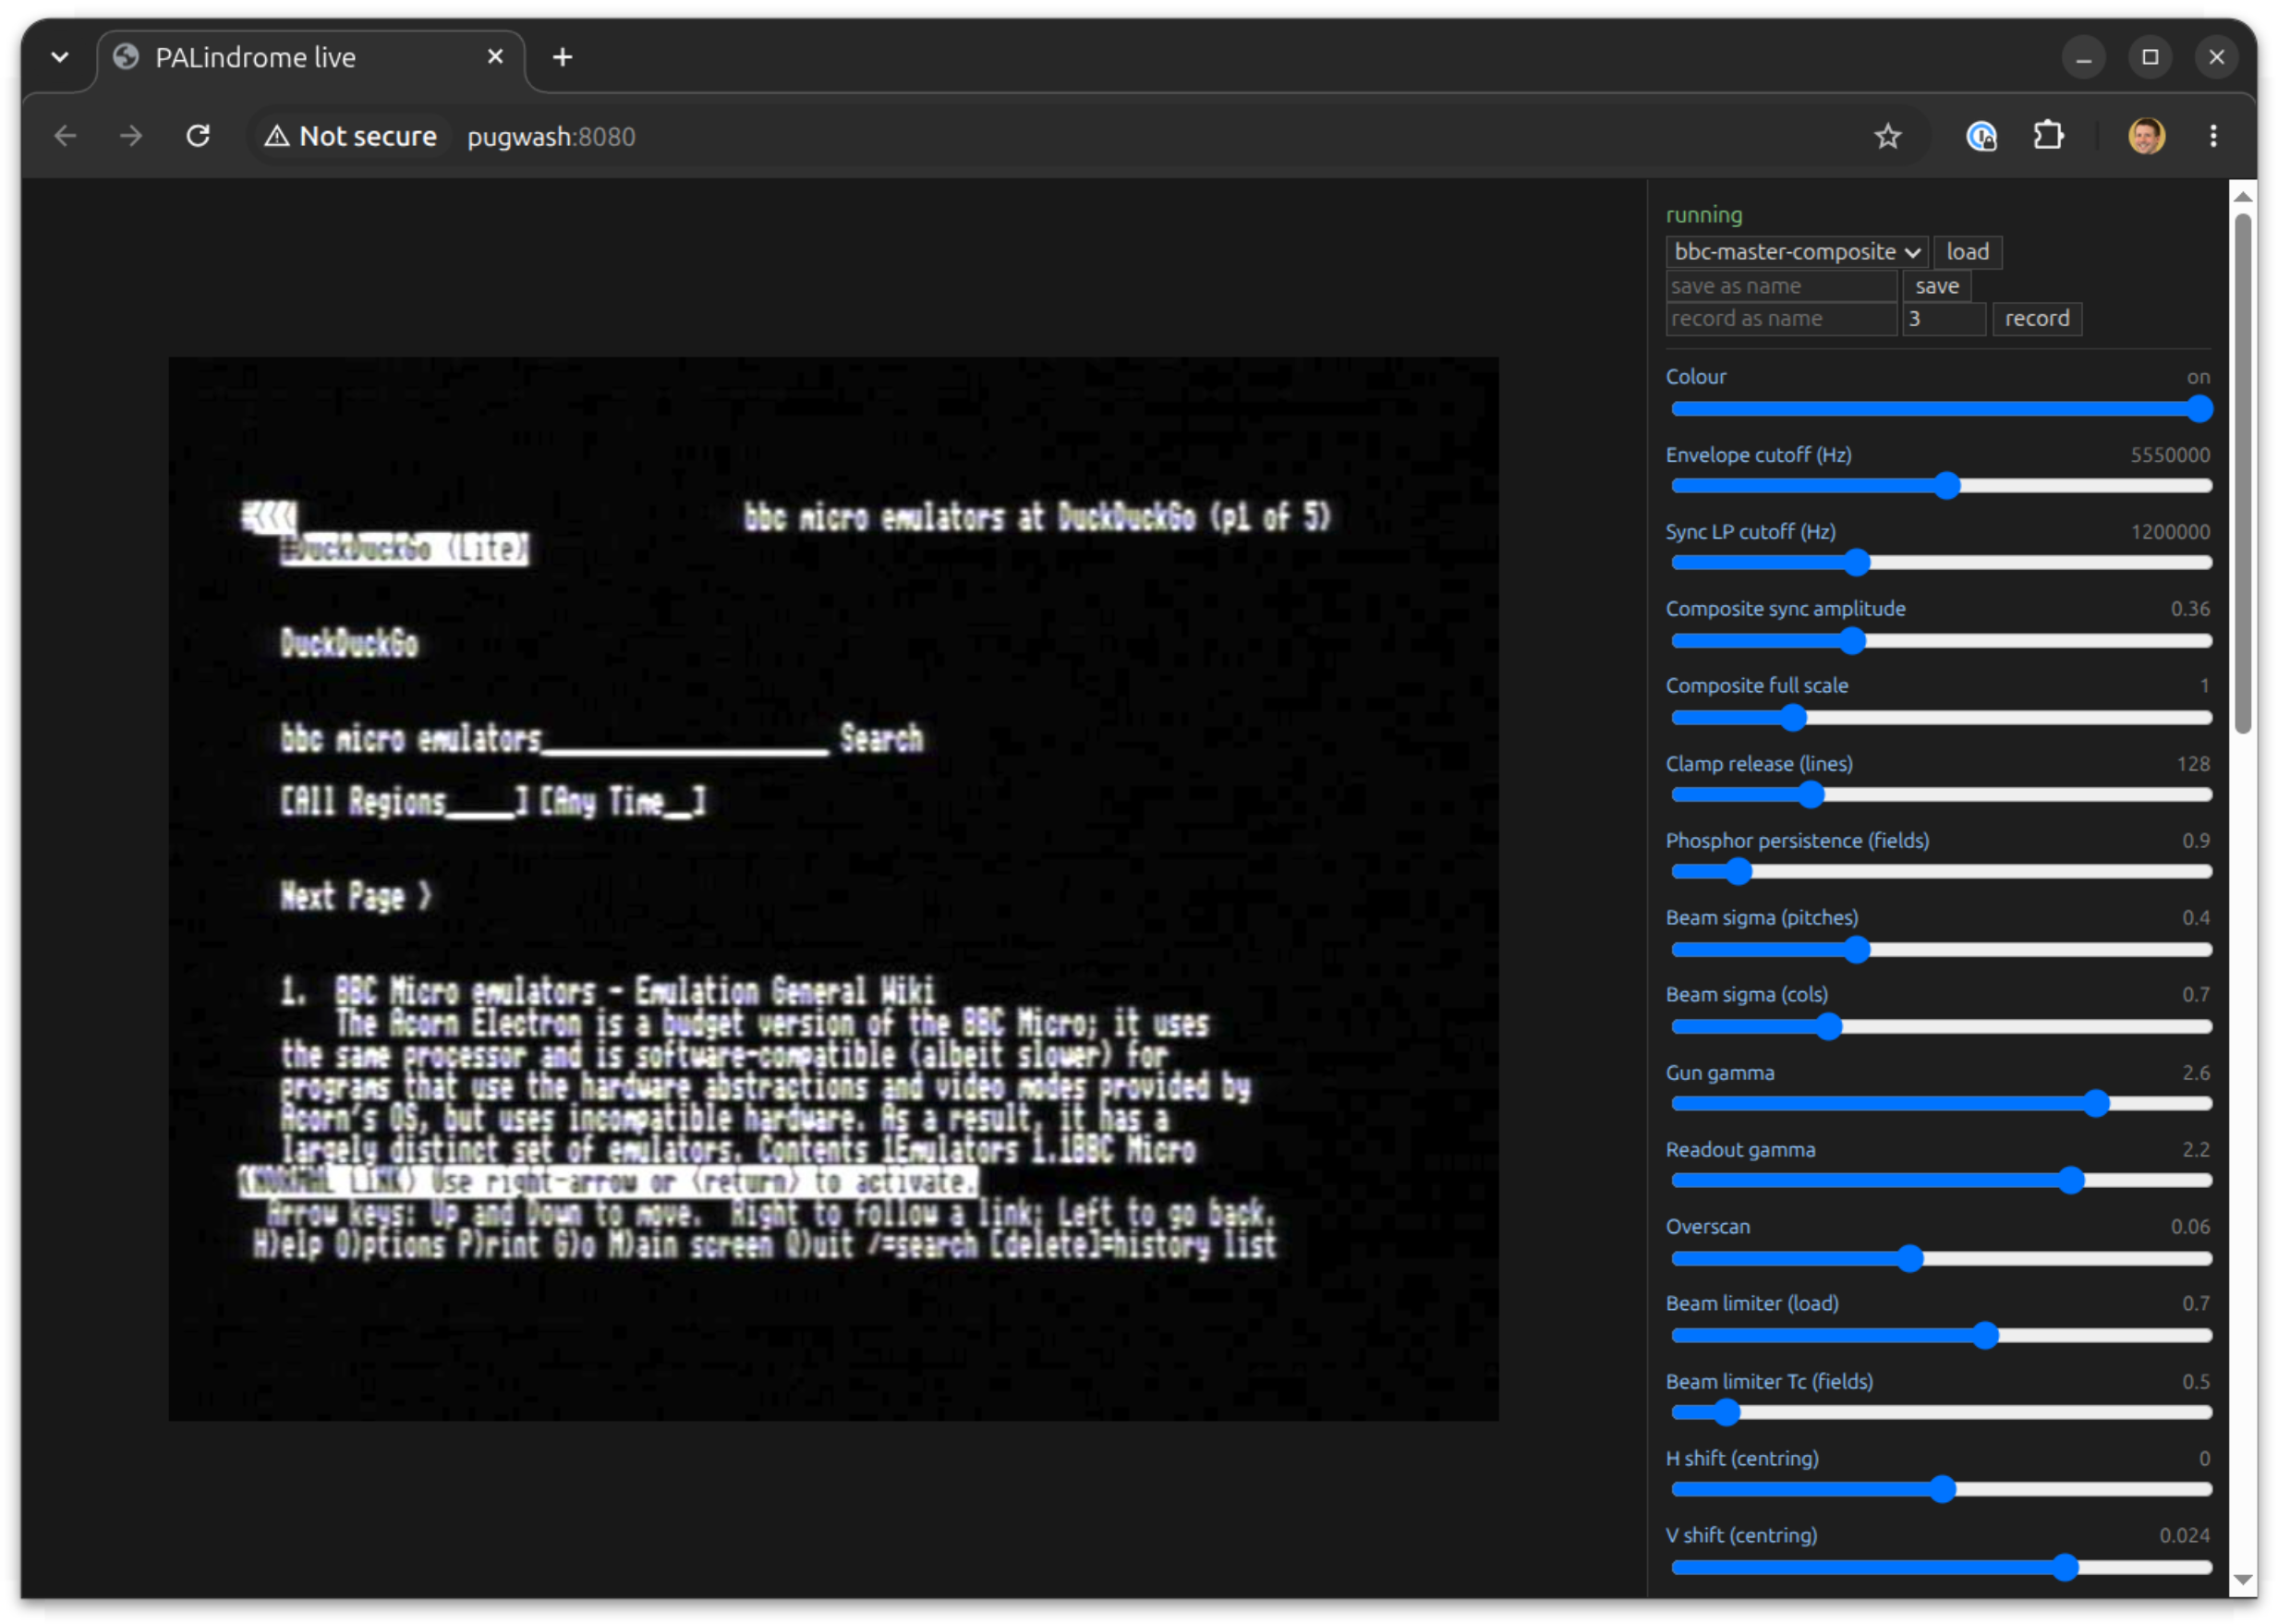2278x1624 pixels.
Task: Toggle the Colour on/off slider
Action: [x=1940, y=409]
